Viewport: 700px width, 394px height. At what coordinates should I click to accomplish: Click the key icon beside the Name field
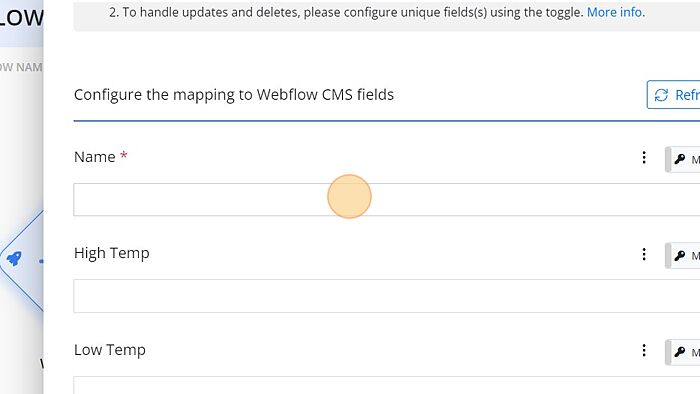click(x=679, y=159)
